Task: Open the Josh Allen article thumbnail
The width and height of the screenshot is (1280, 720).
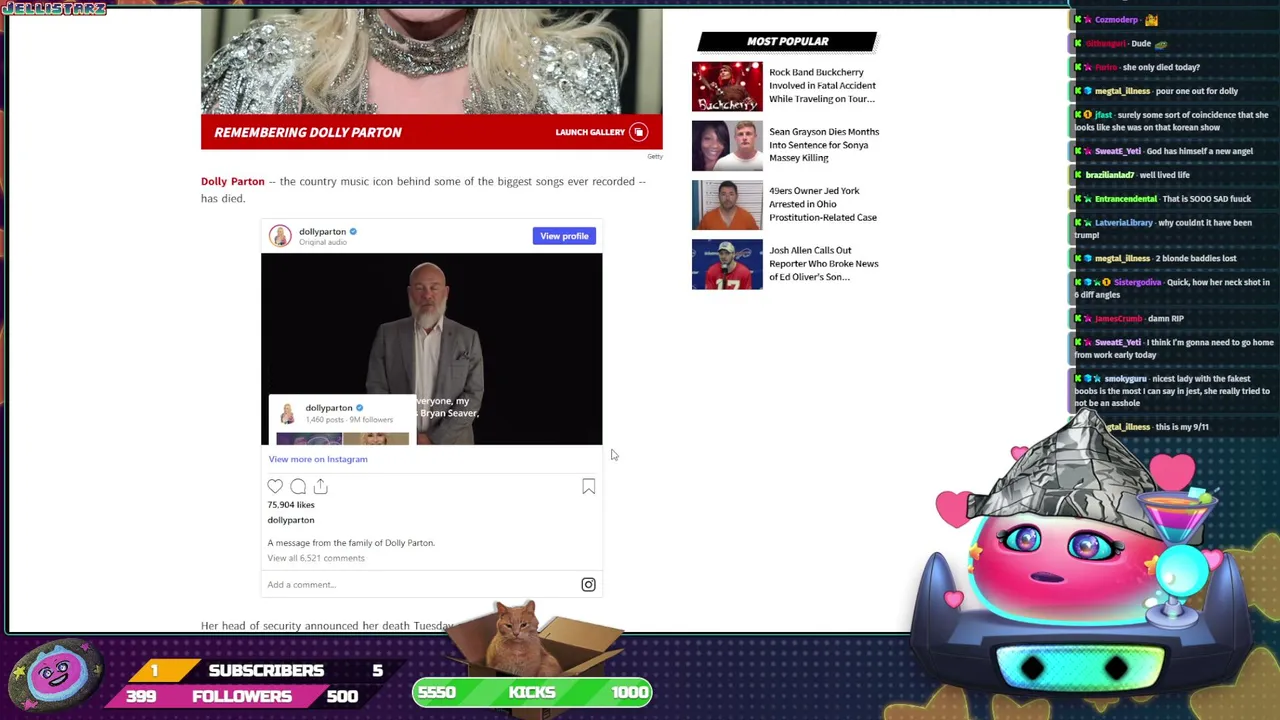Action: coord(727,264)
